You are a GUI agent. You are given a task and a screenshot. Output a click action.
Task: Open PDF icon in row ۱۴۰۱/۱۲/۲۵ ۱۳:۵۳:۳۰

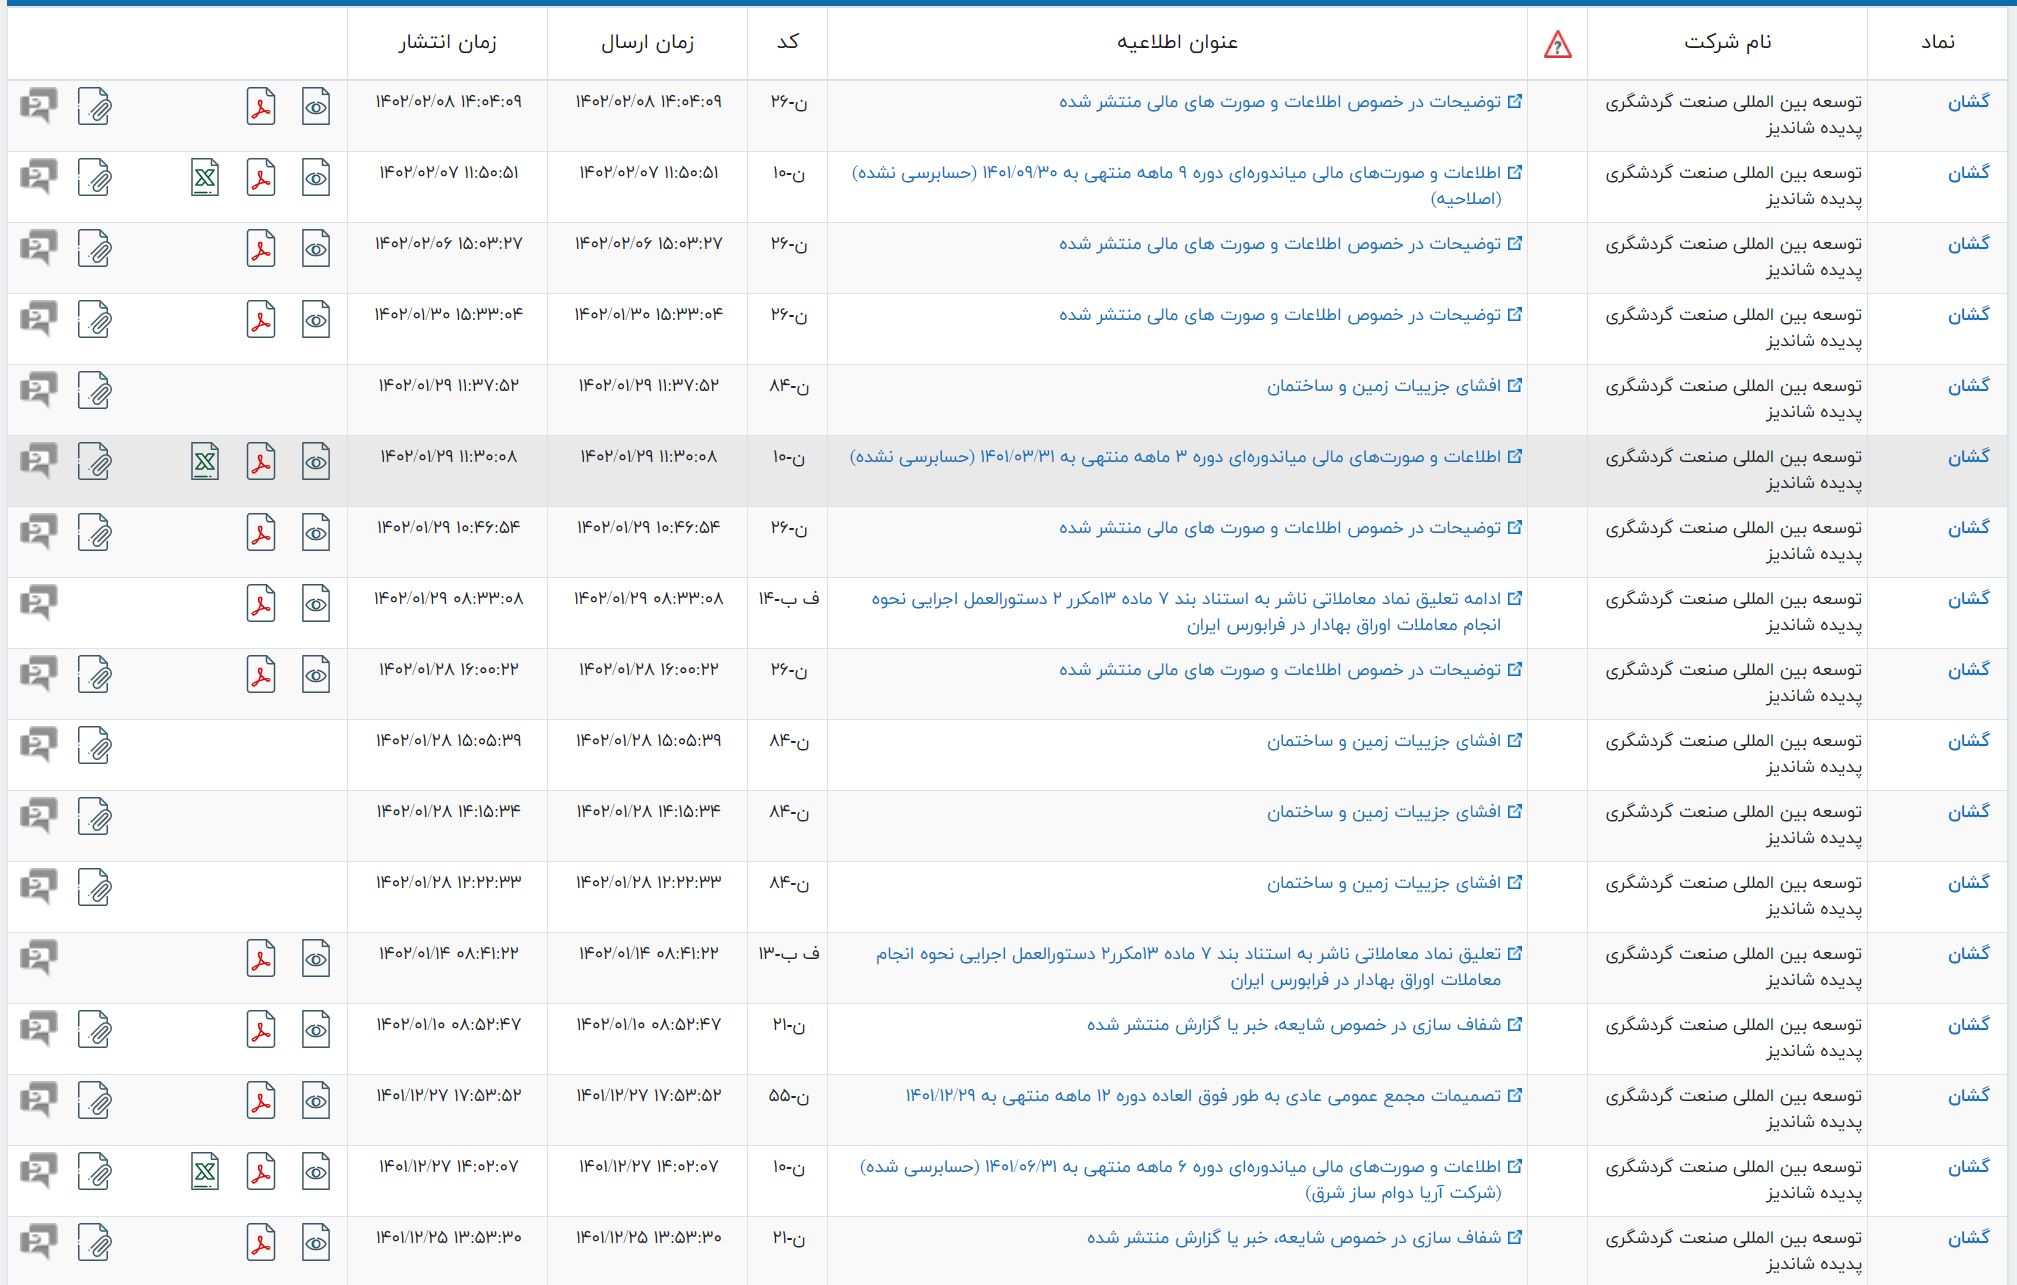tap(261, 1243)
